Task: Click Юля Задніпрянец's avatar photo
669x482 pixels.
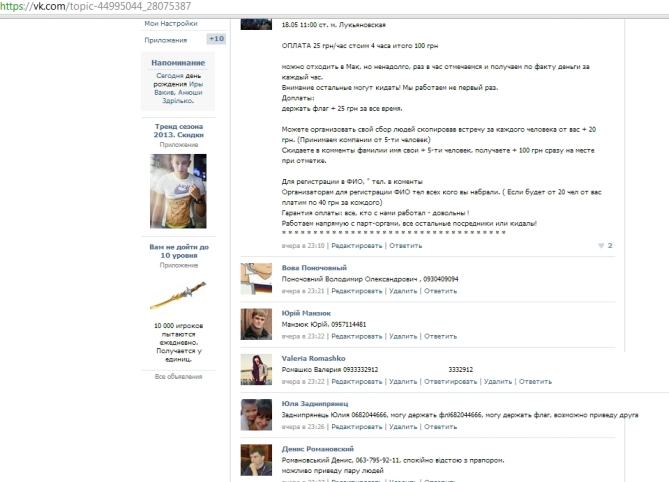Action: pos(256,414)
